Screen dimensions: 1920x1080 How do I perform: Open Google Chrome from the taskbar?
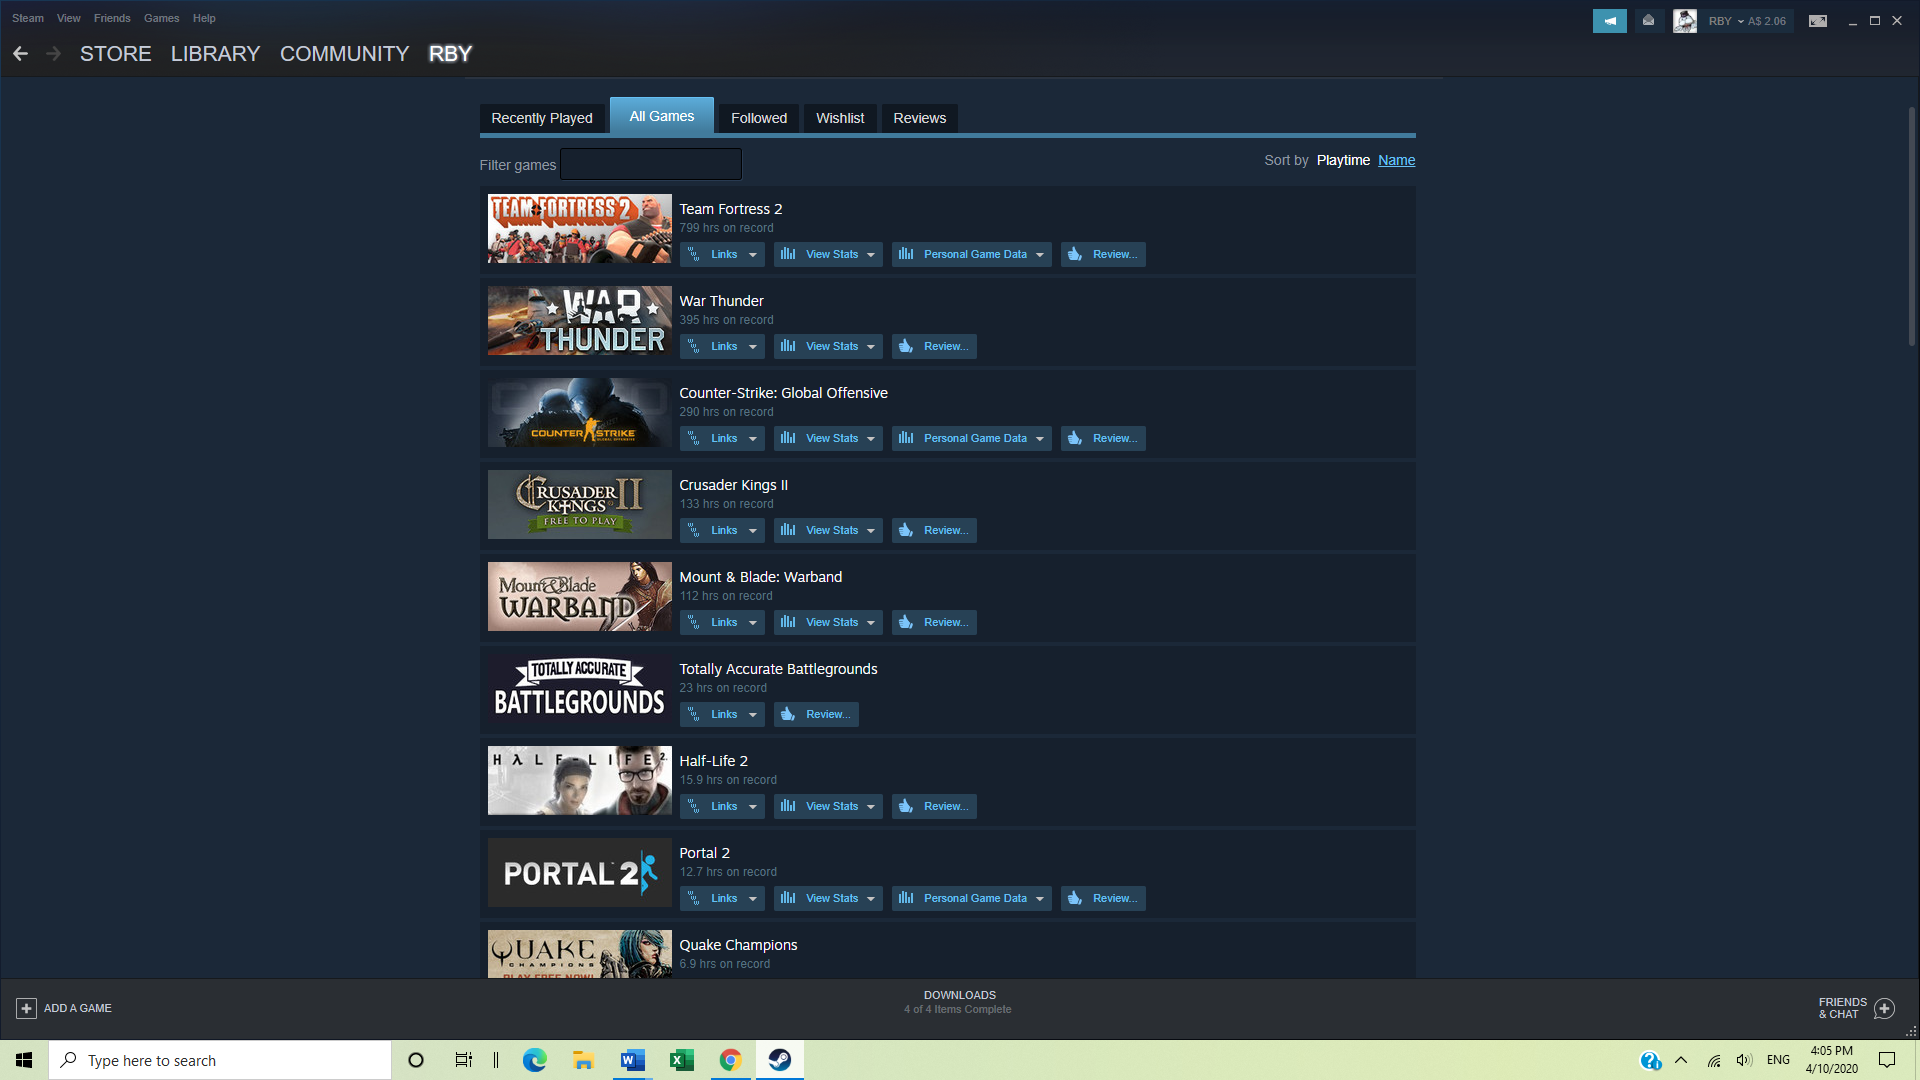(x=731, y=1060)
